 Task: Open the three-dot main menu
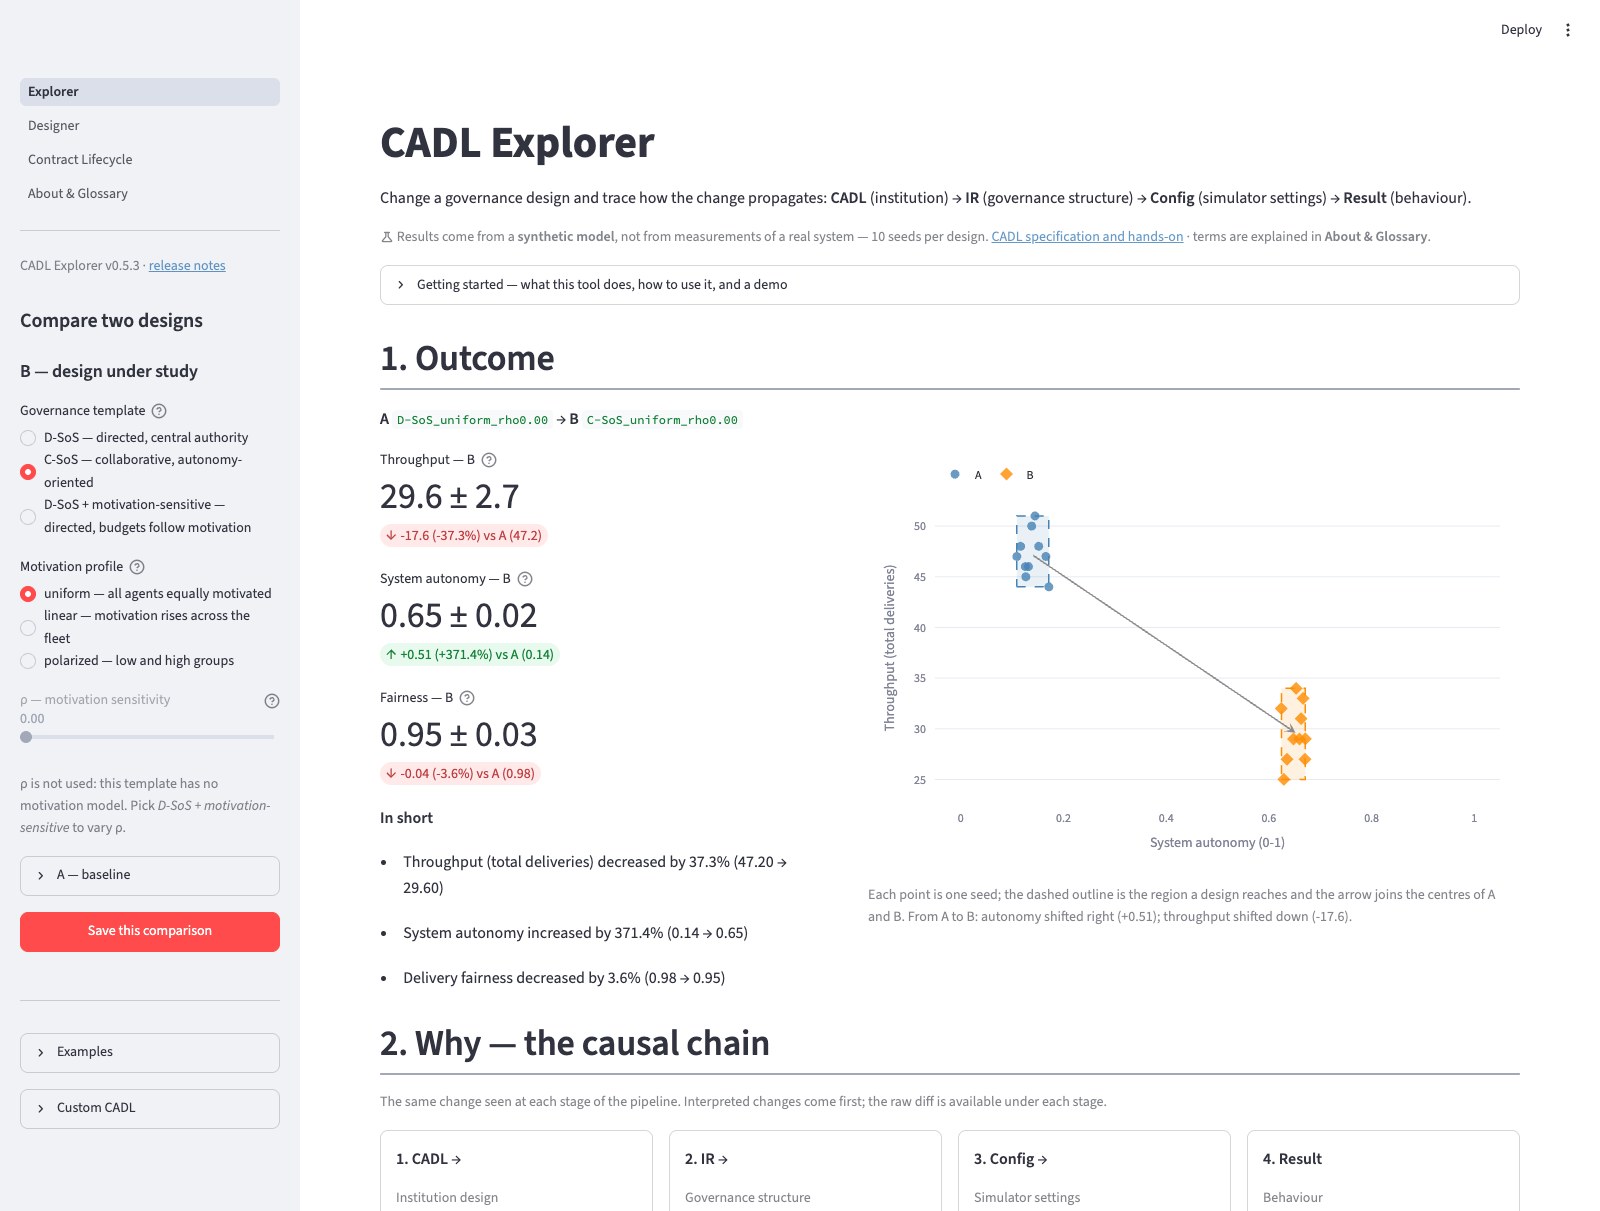pos(1567,30)
